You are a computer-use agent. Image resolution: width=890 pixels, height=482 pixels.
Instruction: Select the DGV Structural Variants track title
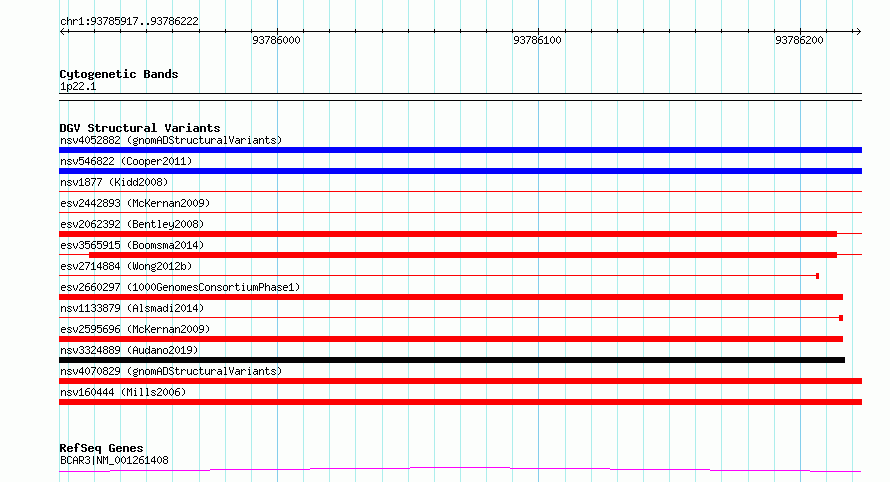[140, 128]
